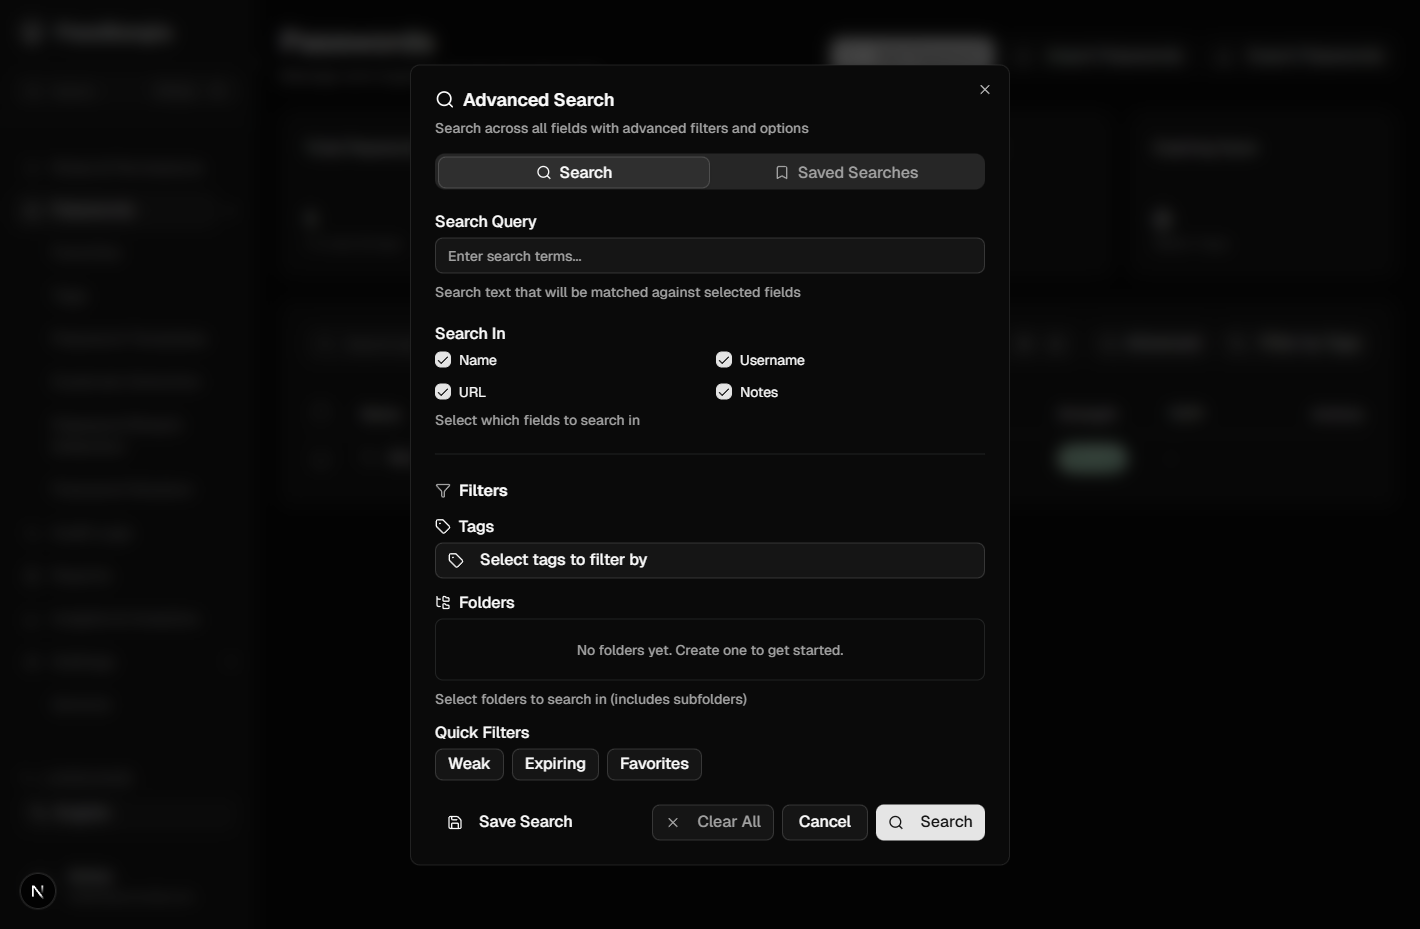The image size is (1420, 929).
Task: Open the Select tags to filter by dropdown
Action: pos(709,560)
